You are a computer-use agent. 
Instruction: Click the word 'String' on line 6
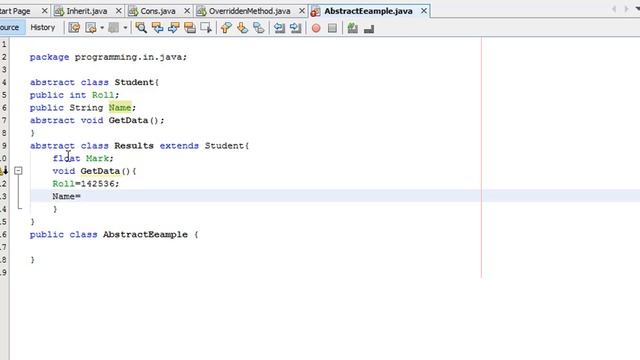pyautogui.click(x=86, y=108)
